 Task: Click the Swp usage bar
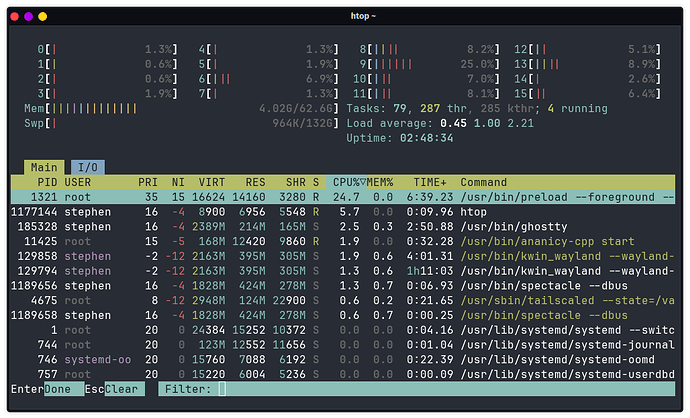point(181,123)
